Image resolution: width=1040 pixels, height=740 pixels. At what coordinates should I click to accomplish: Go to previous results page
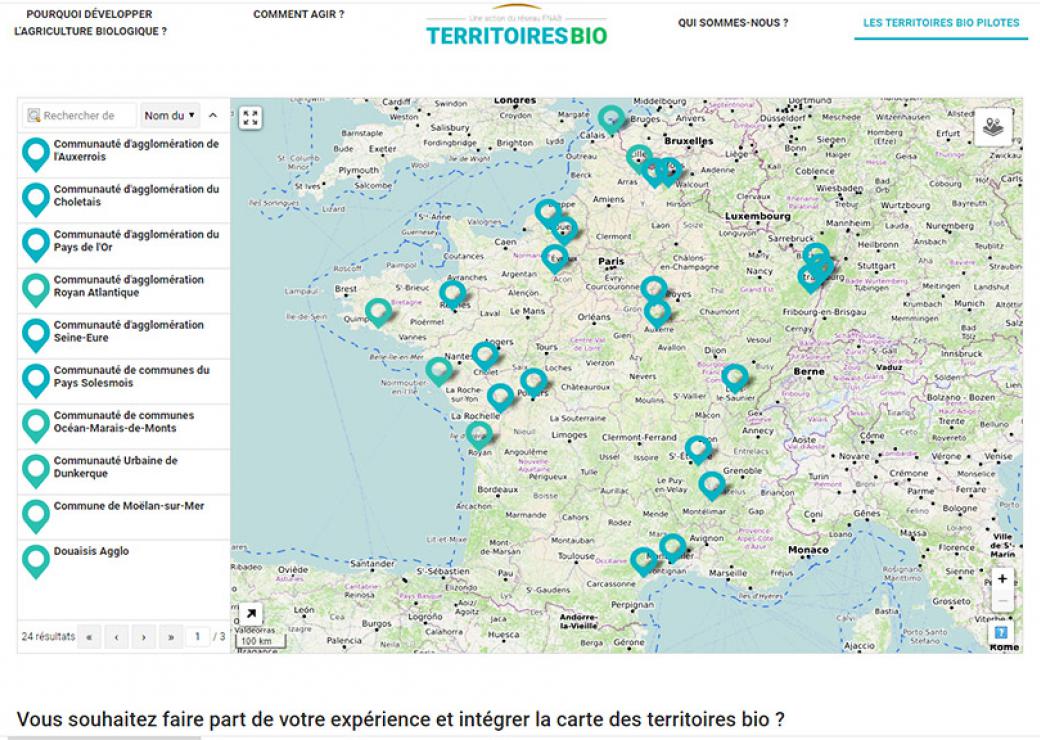point(116,637)
